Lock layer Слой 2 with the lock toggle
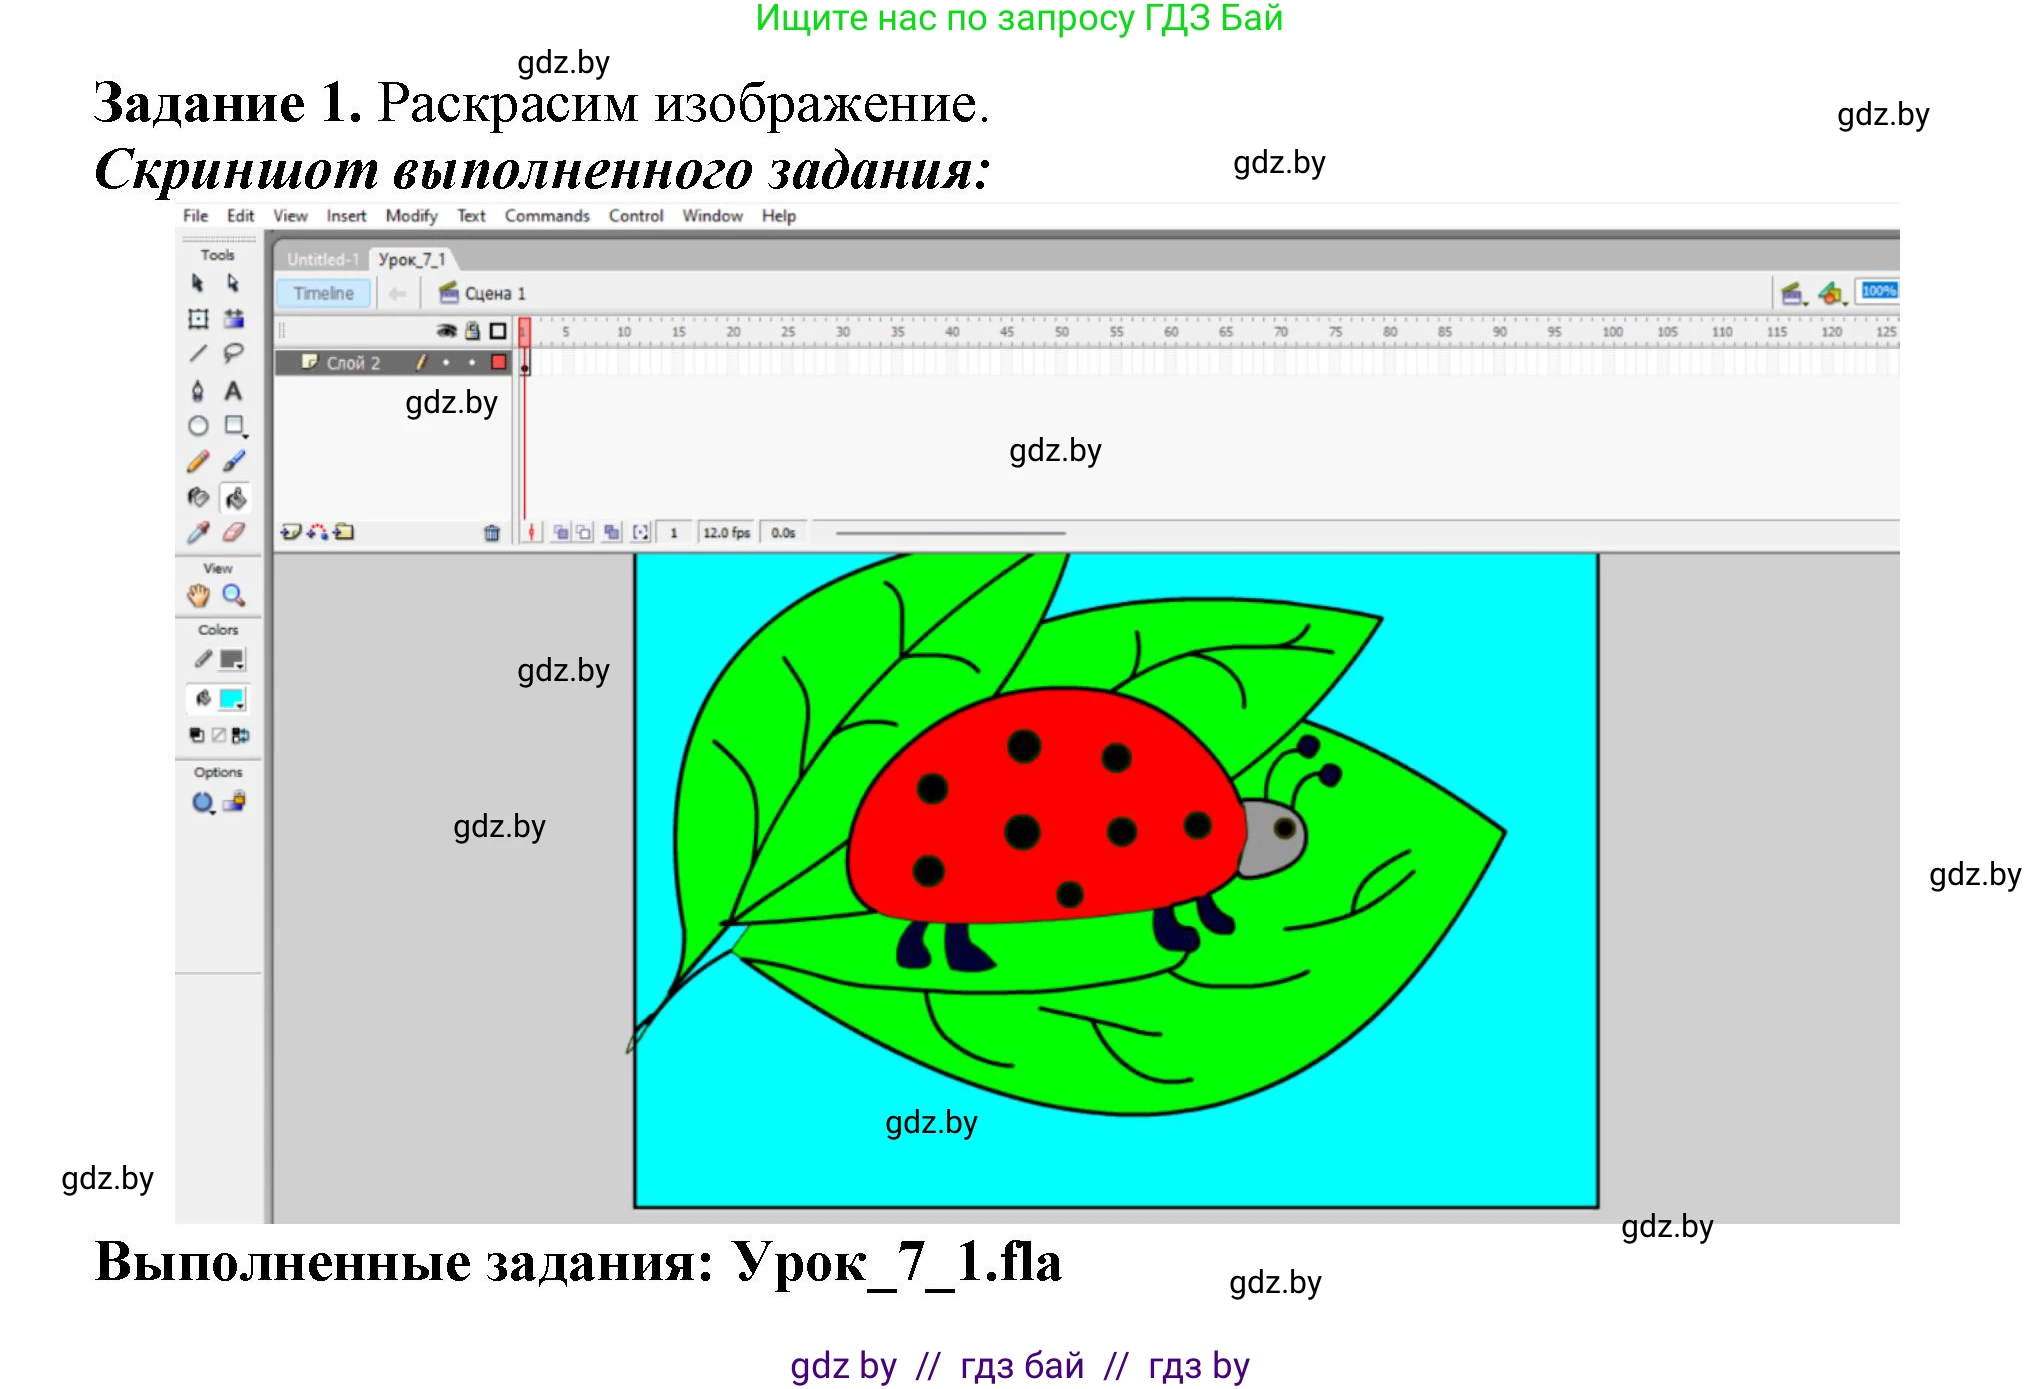This screenshot has height=1389, width=2042. (x=472, y=362)
